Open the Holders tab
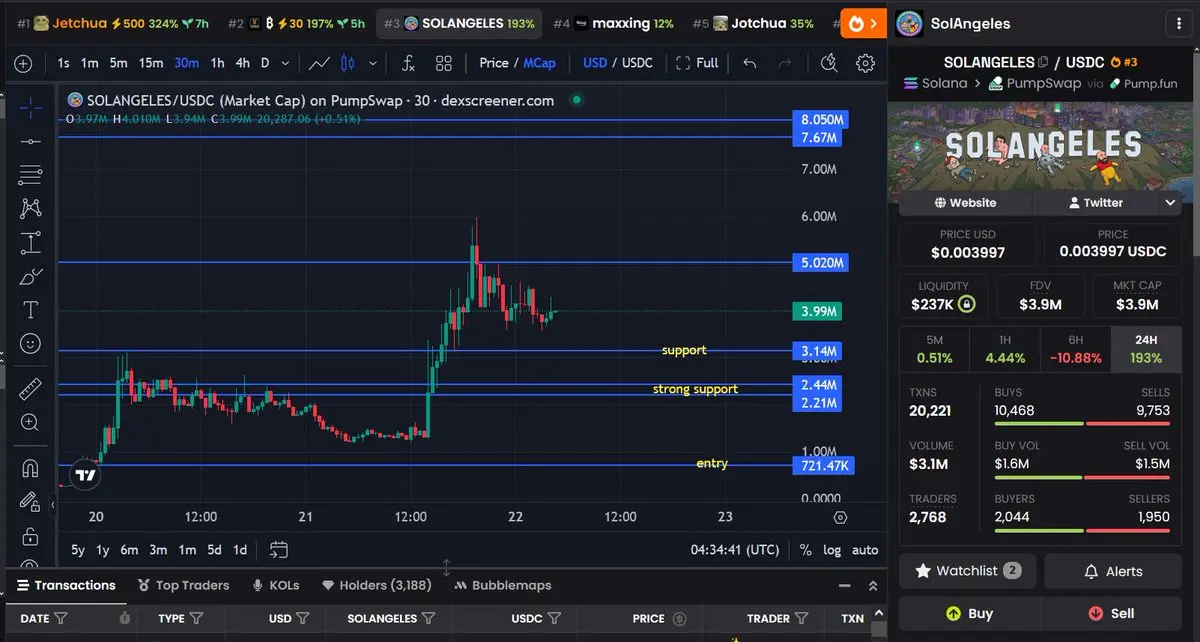Screen dimensions: 1200x642 coord(376,585)
